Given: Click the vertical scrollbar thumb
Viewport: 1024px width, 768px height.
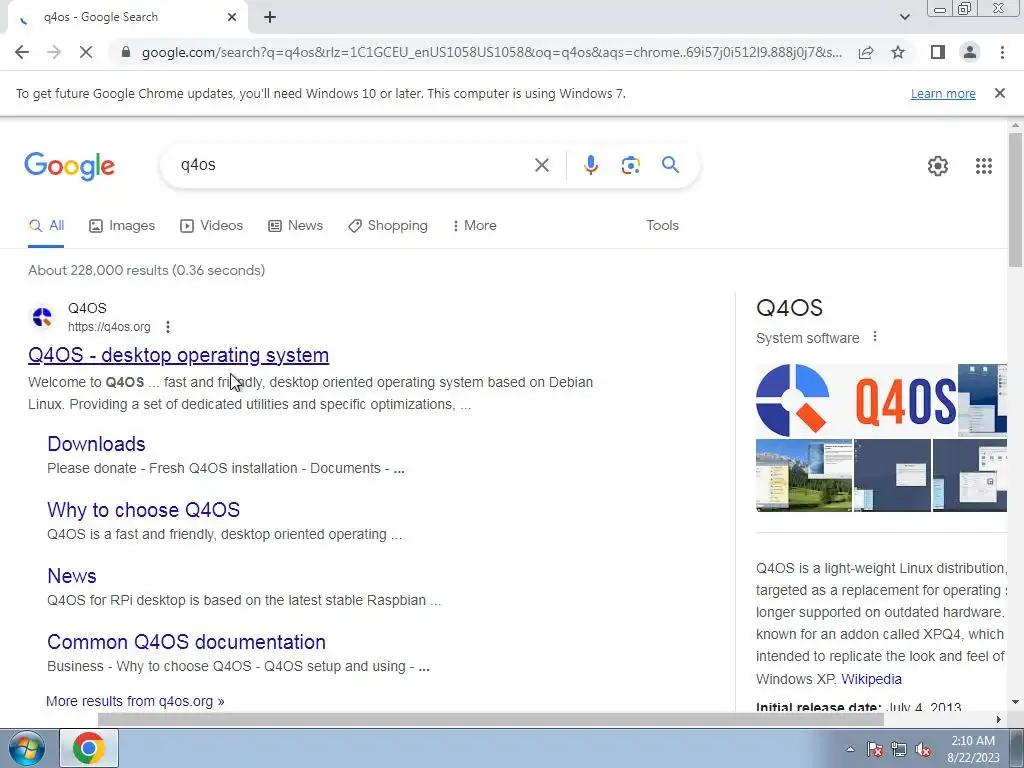Looking at the screenshot, I should pos(1015,200).
